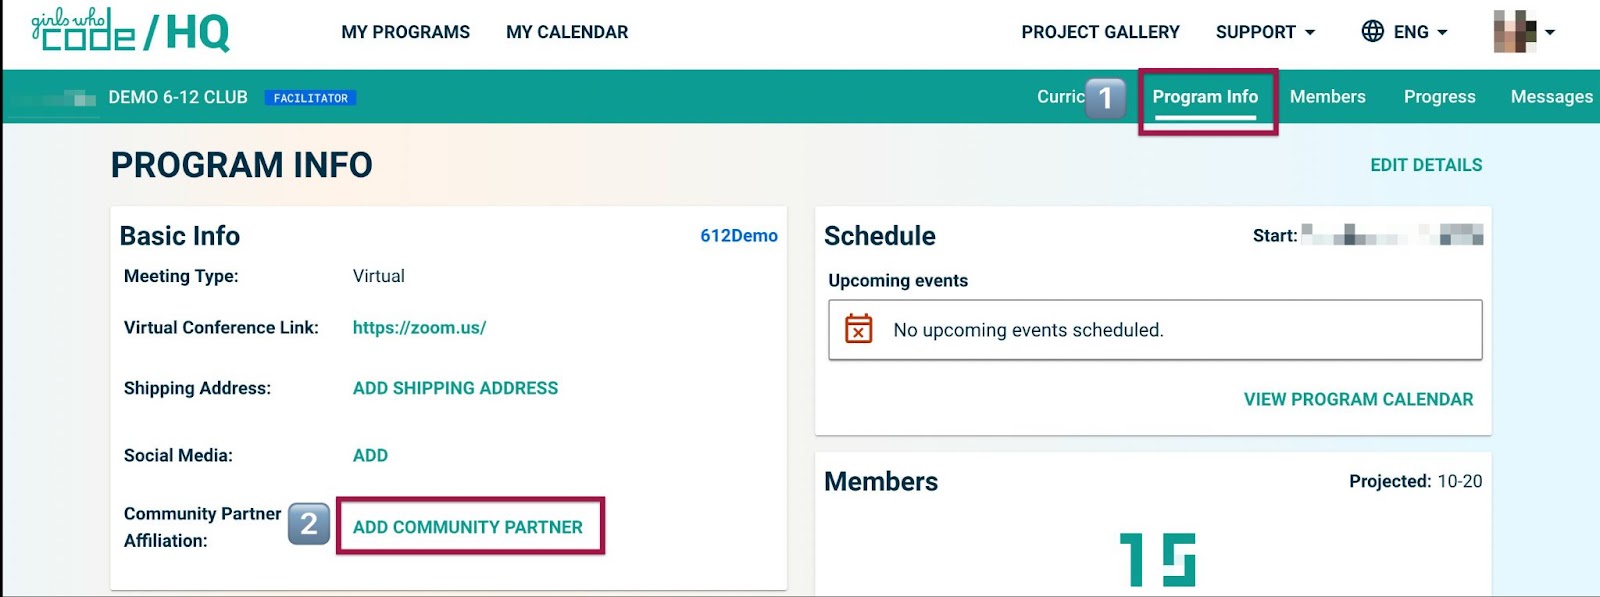Click the step 1 number badge
The image size is (1600, 597).
tap(1105, 98)
